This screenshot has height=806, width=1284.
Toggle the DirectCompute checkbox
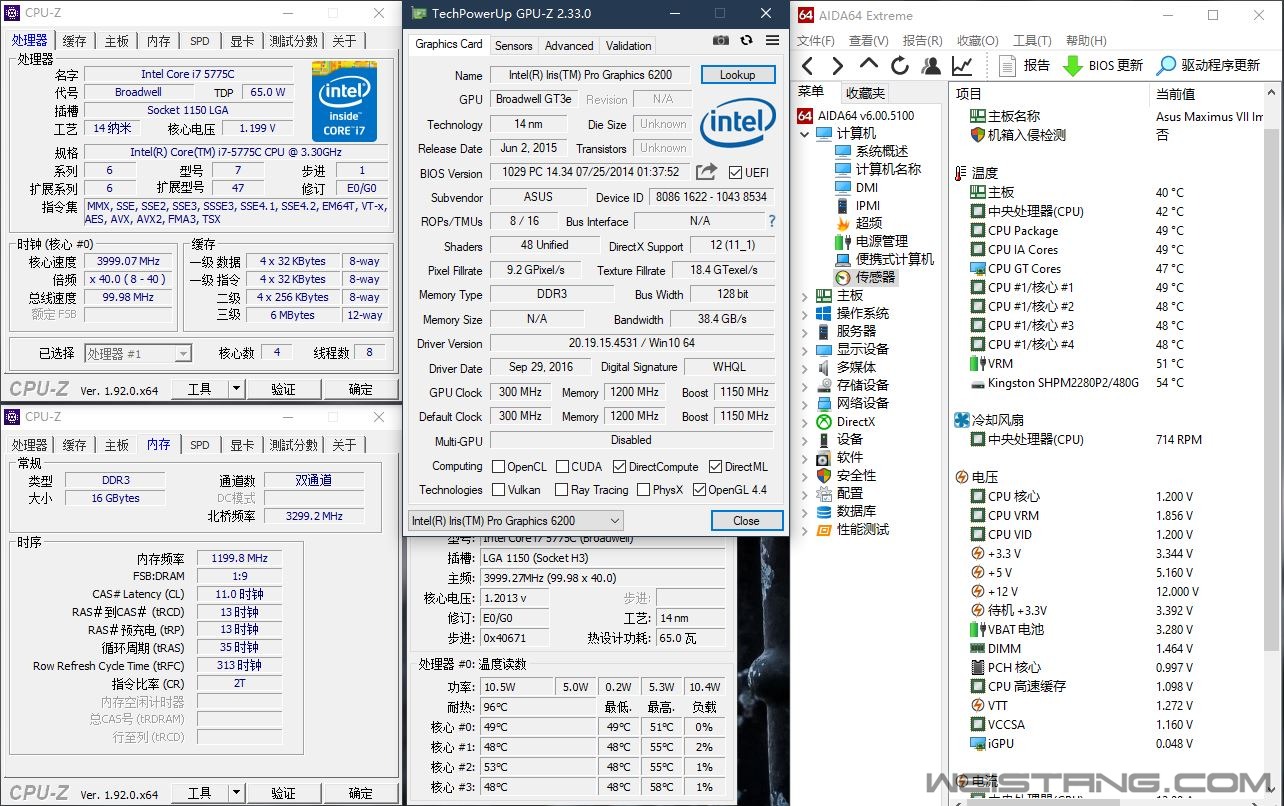click(x=620, y=467)
